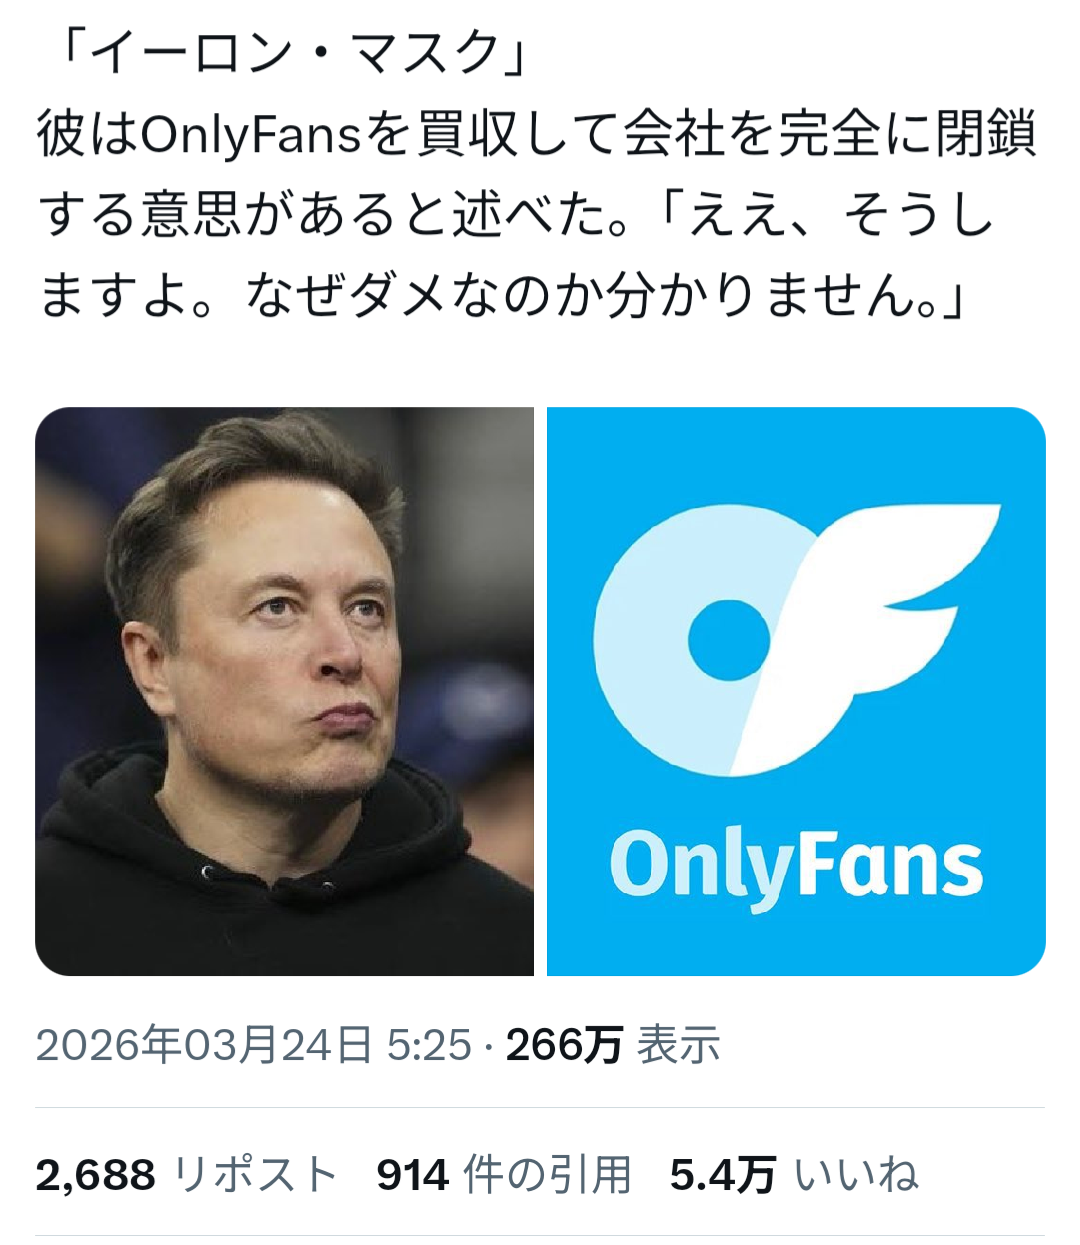Open the post date 2026年03月24日
This screenshot has width=1080, height=1245.
pyautogui.click(x=203, y=1045)
